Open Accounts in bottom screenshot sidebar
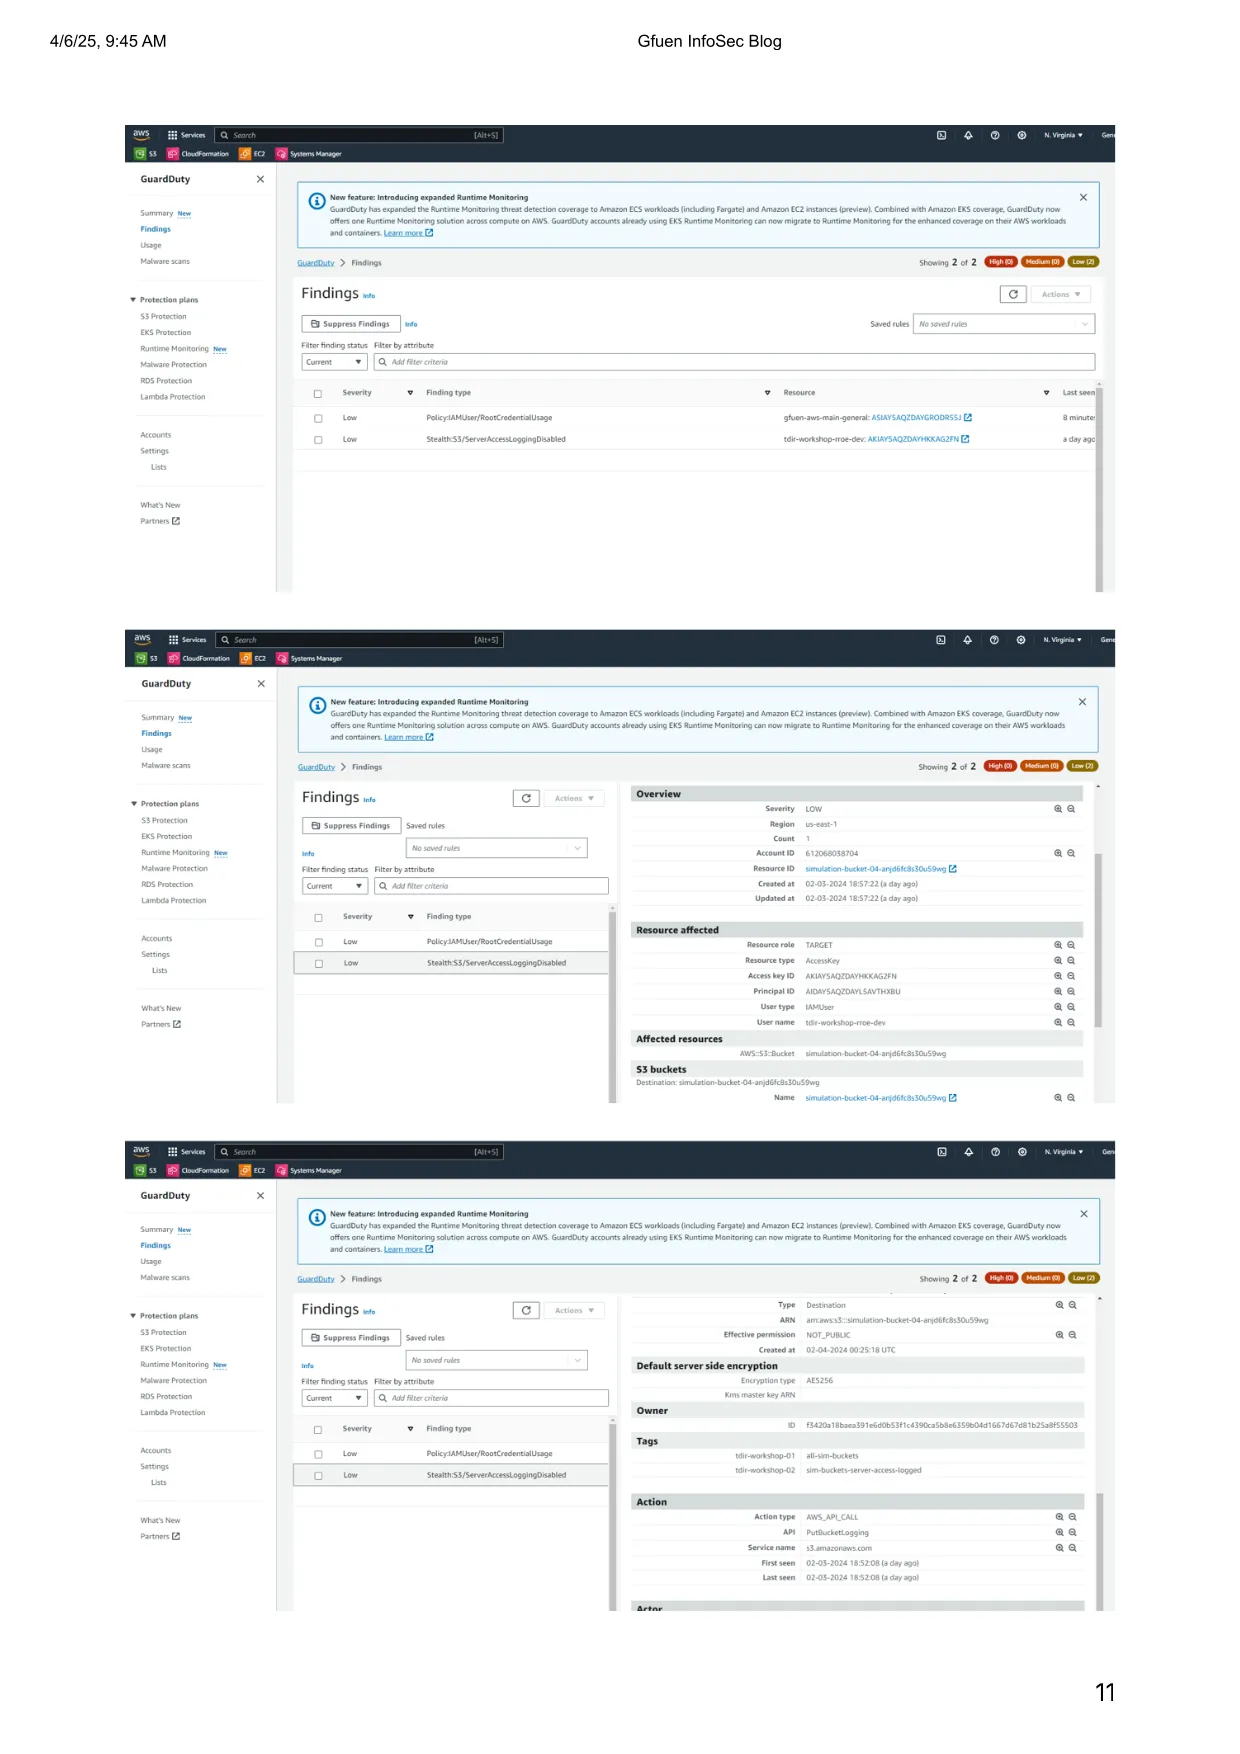 point(156,1450)
